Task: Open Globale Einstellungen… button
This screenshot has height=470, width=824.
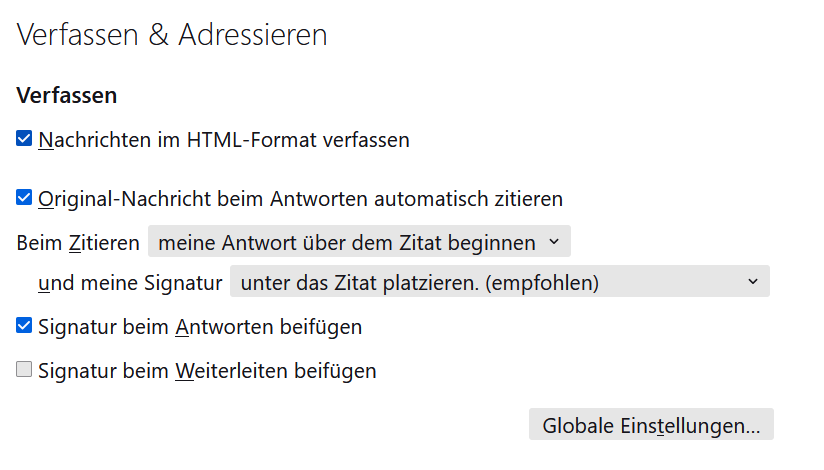Action: pyautogui.click(x=651, y=424)
